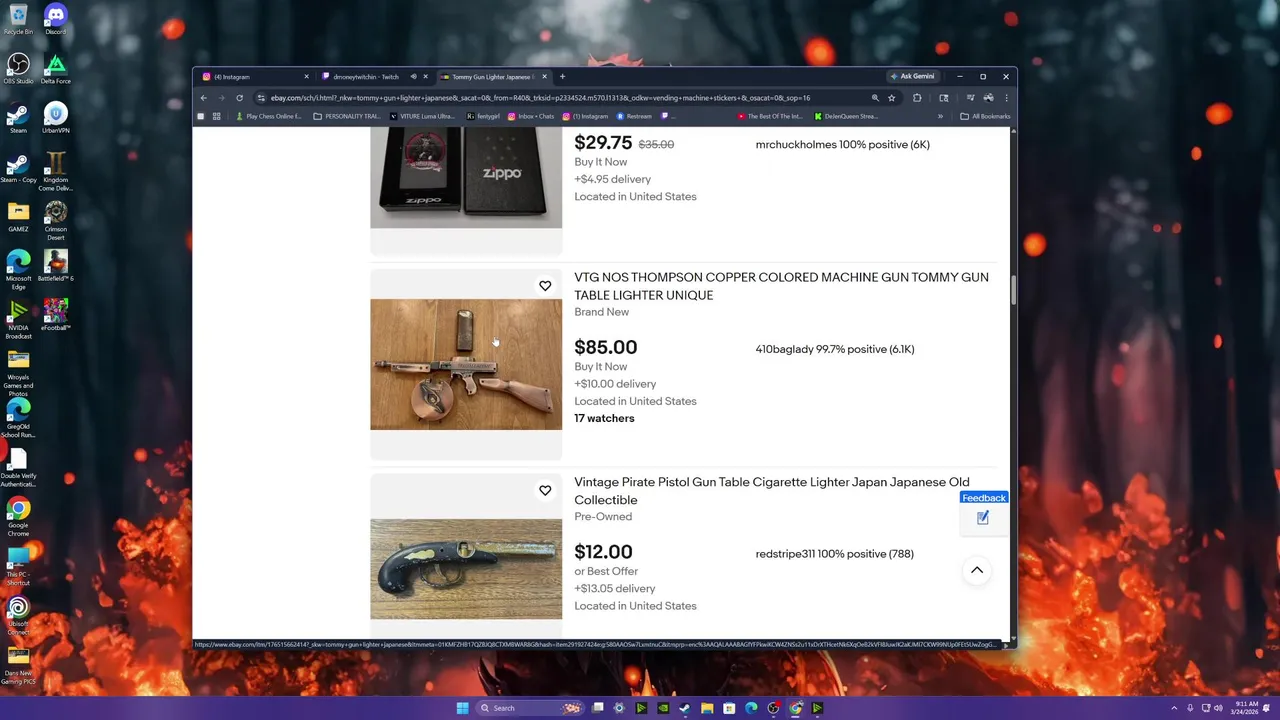Launch Ubisoft Connect desktop shortcut

point(18,617)
